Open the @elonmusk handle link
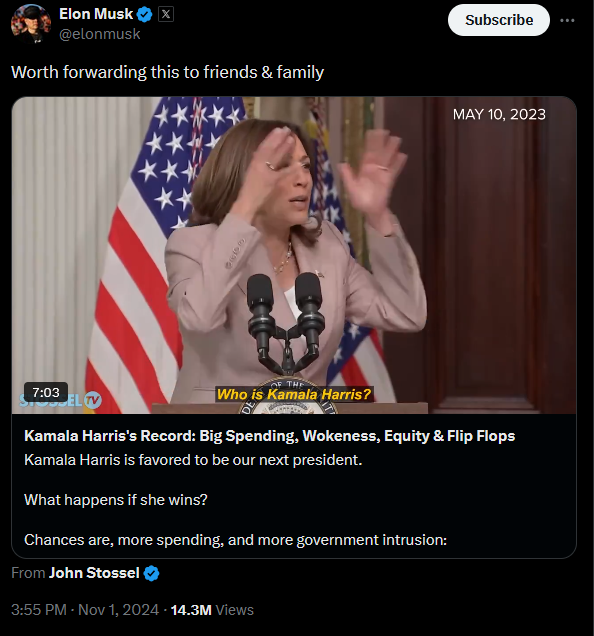The image size is (594, 636). (100, 34)
